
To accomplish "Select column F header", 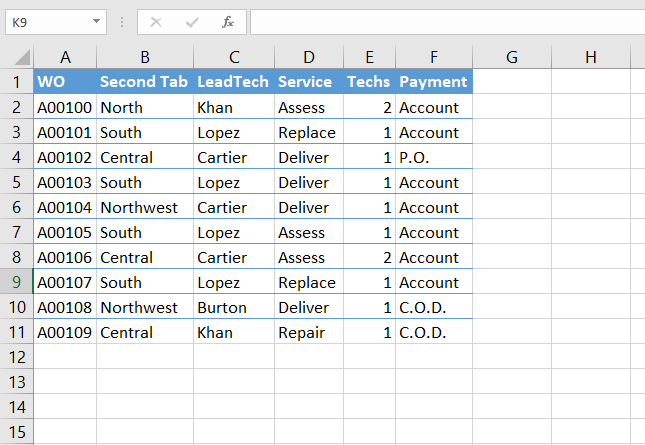I will (434, 57).
